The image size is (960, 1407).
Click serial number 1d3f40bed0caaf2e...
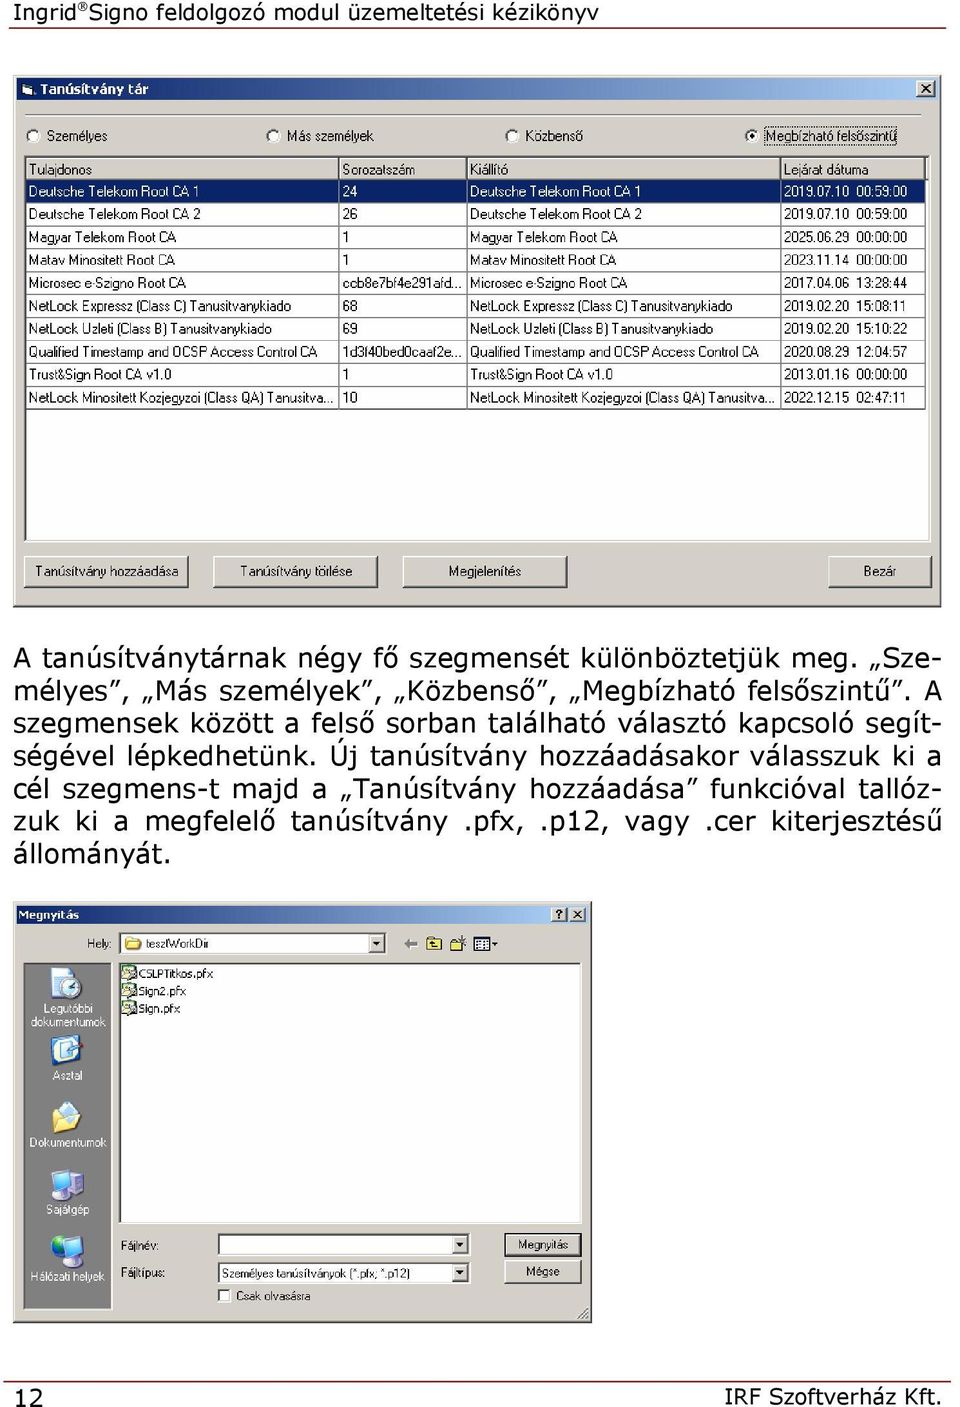[x=402, y=352]
